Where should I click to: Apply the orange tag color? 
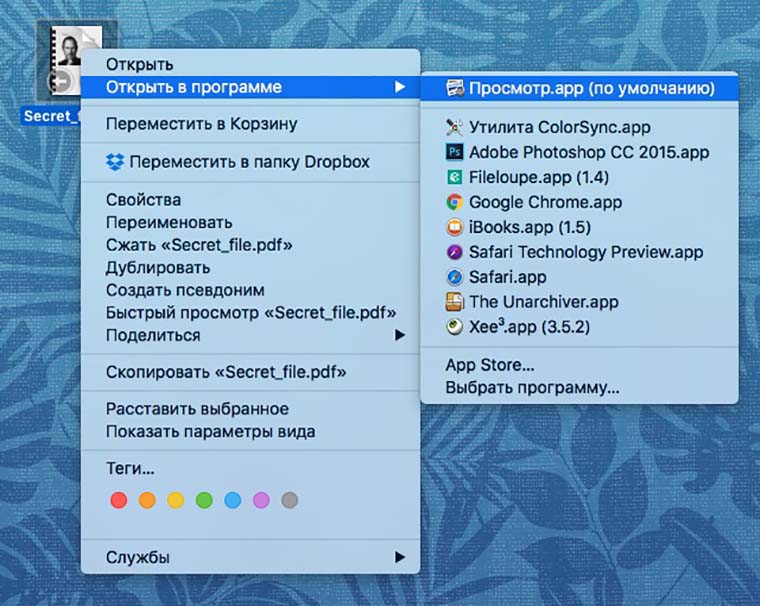pyautogui.click(x=147, y=500)
